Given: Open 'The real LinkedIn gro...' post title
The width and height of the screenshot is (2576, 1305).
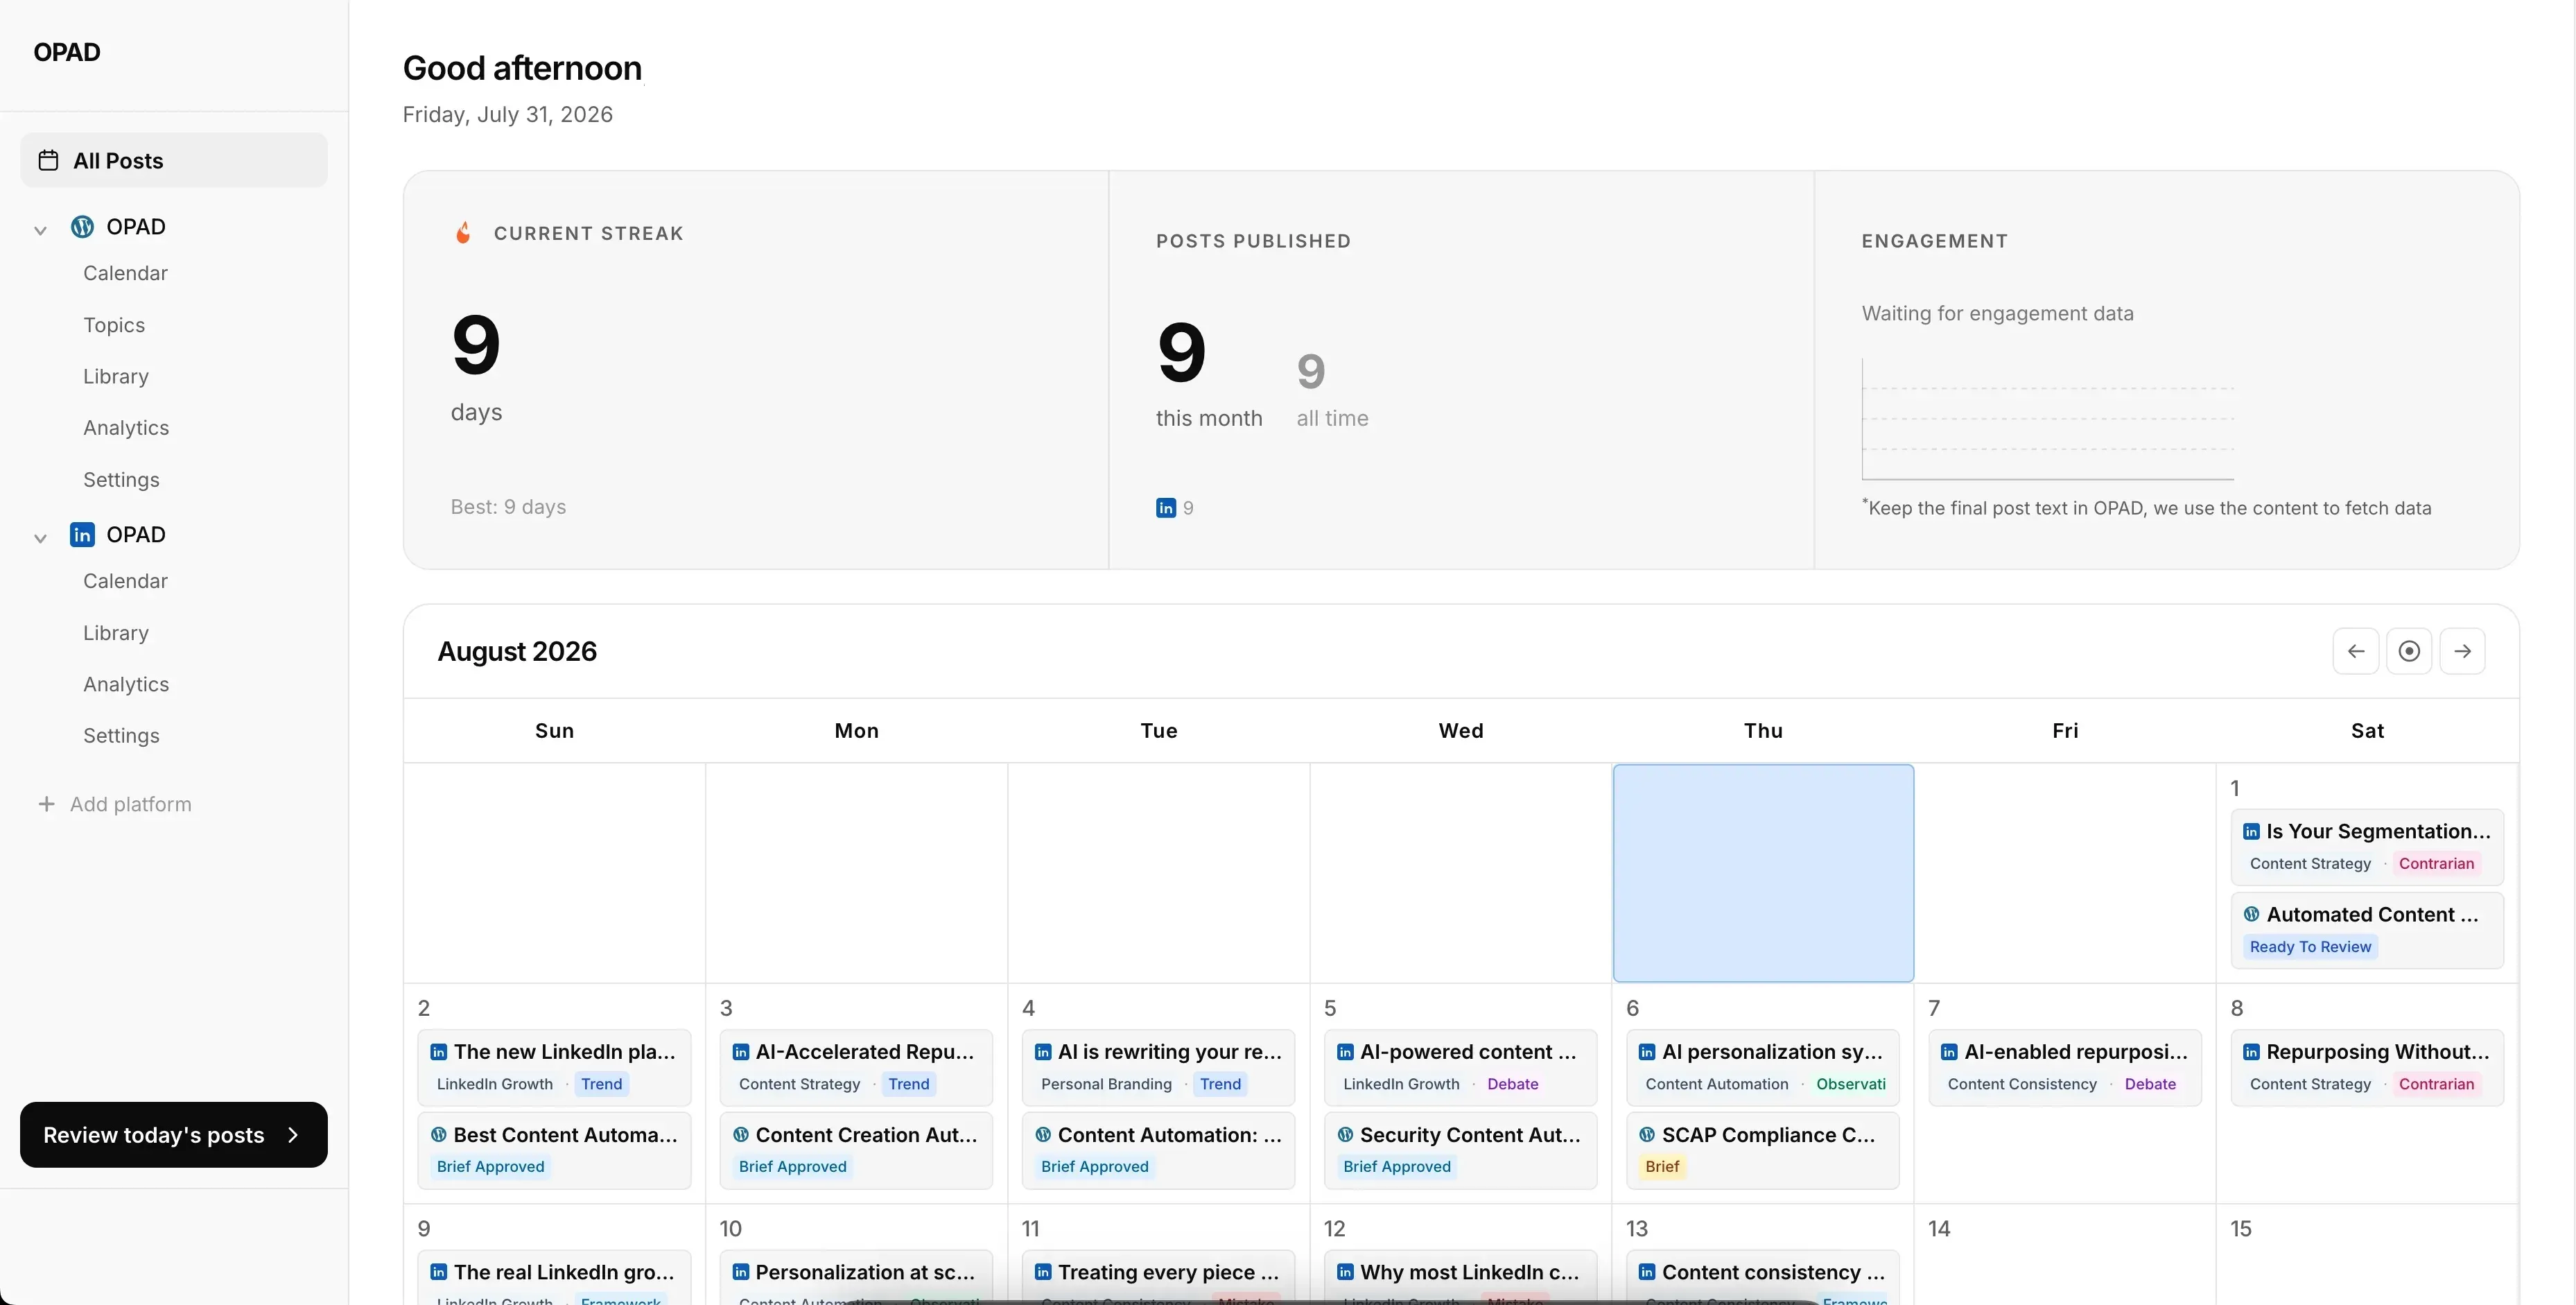Looking at the screenshot, I should pos(564,1272).
